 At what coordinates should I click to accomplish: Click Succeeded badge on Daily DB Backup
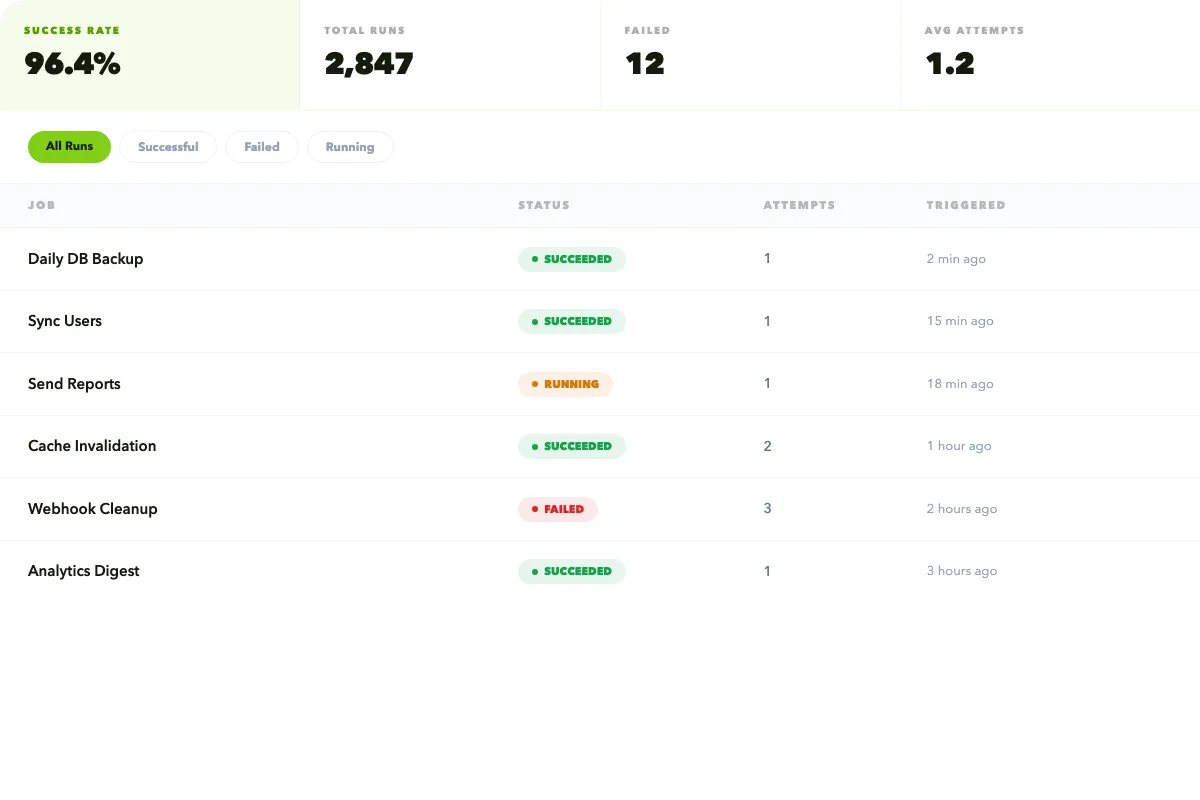572,259
